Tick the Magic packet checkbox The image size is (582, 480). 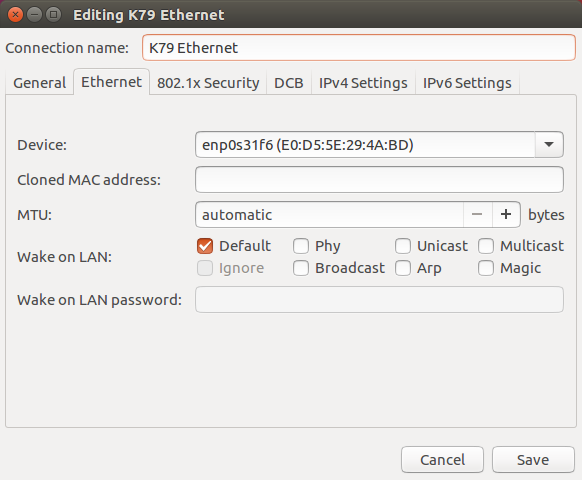click(x=486, y=268)
